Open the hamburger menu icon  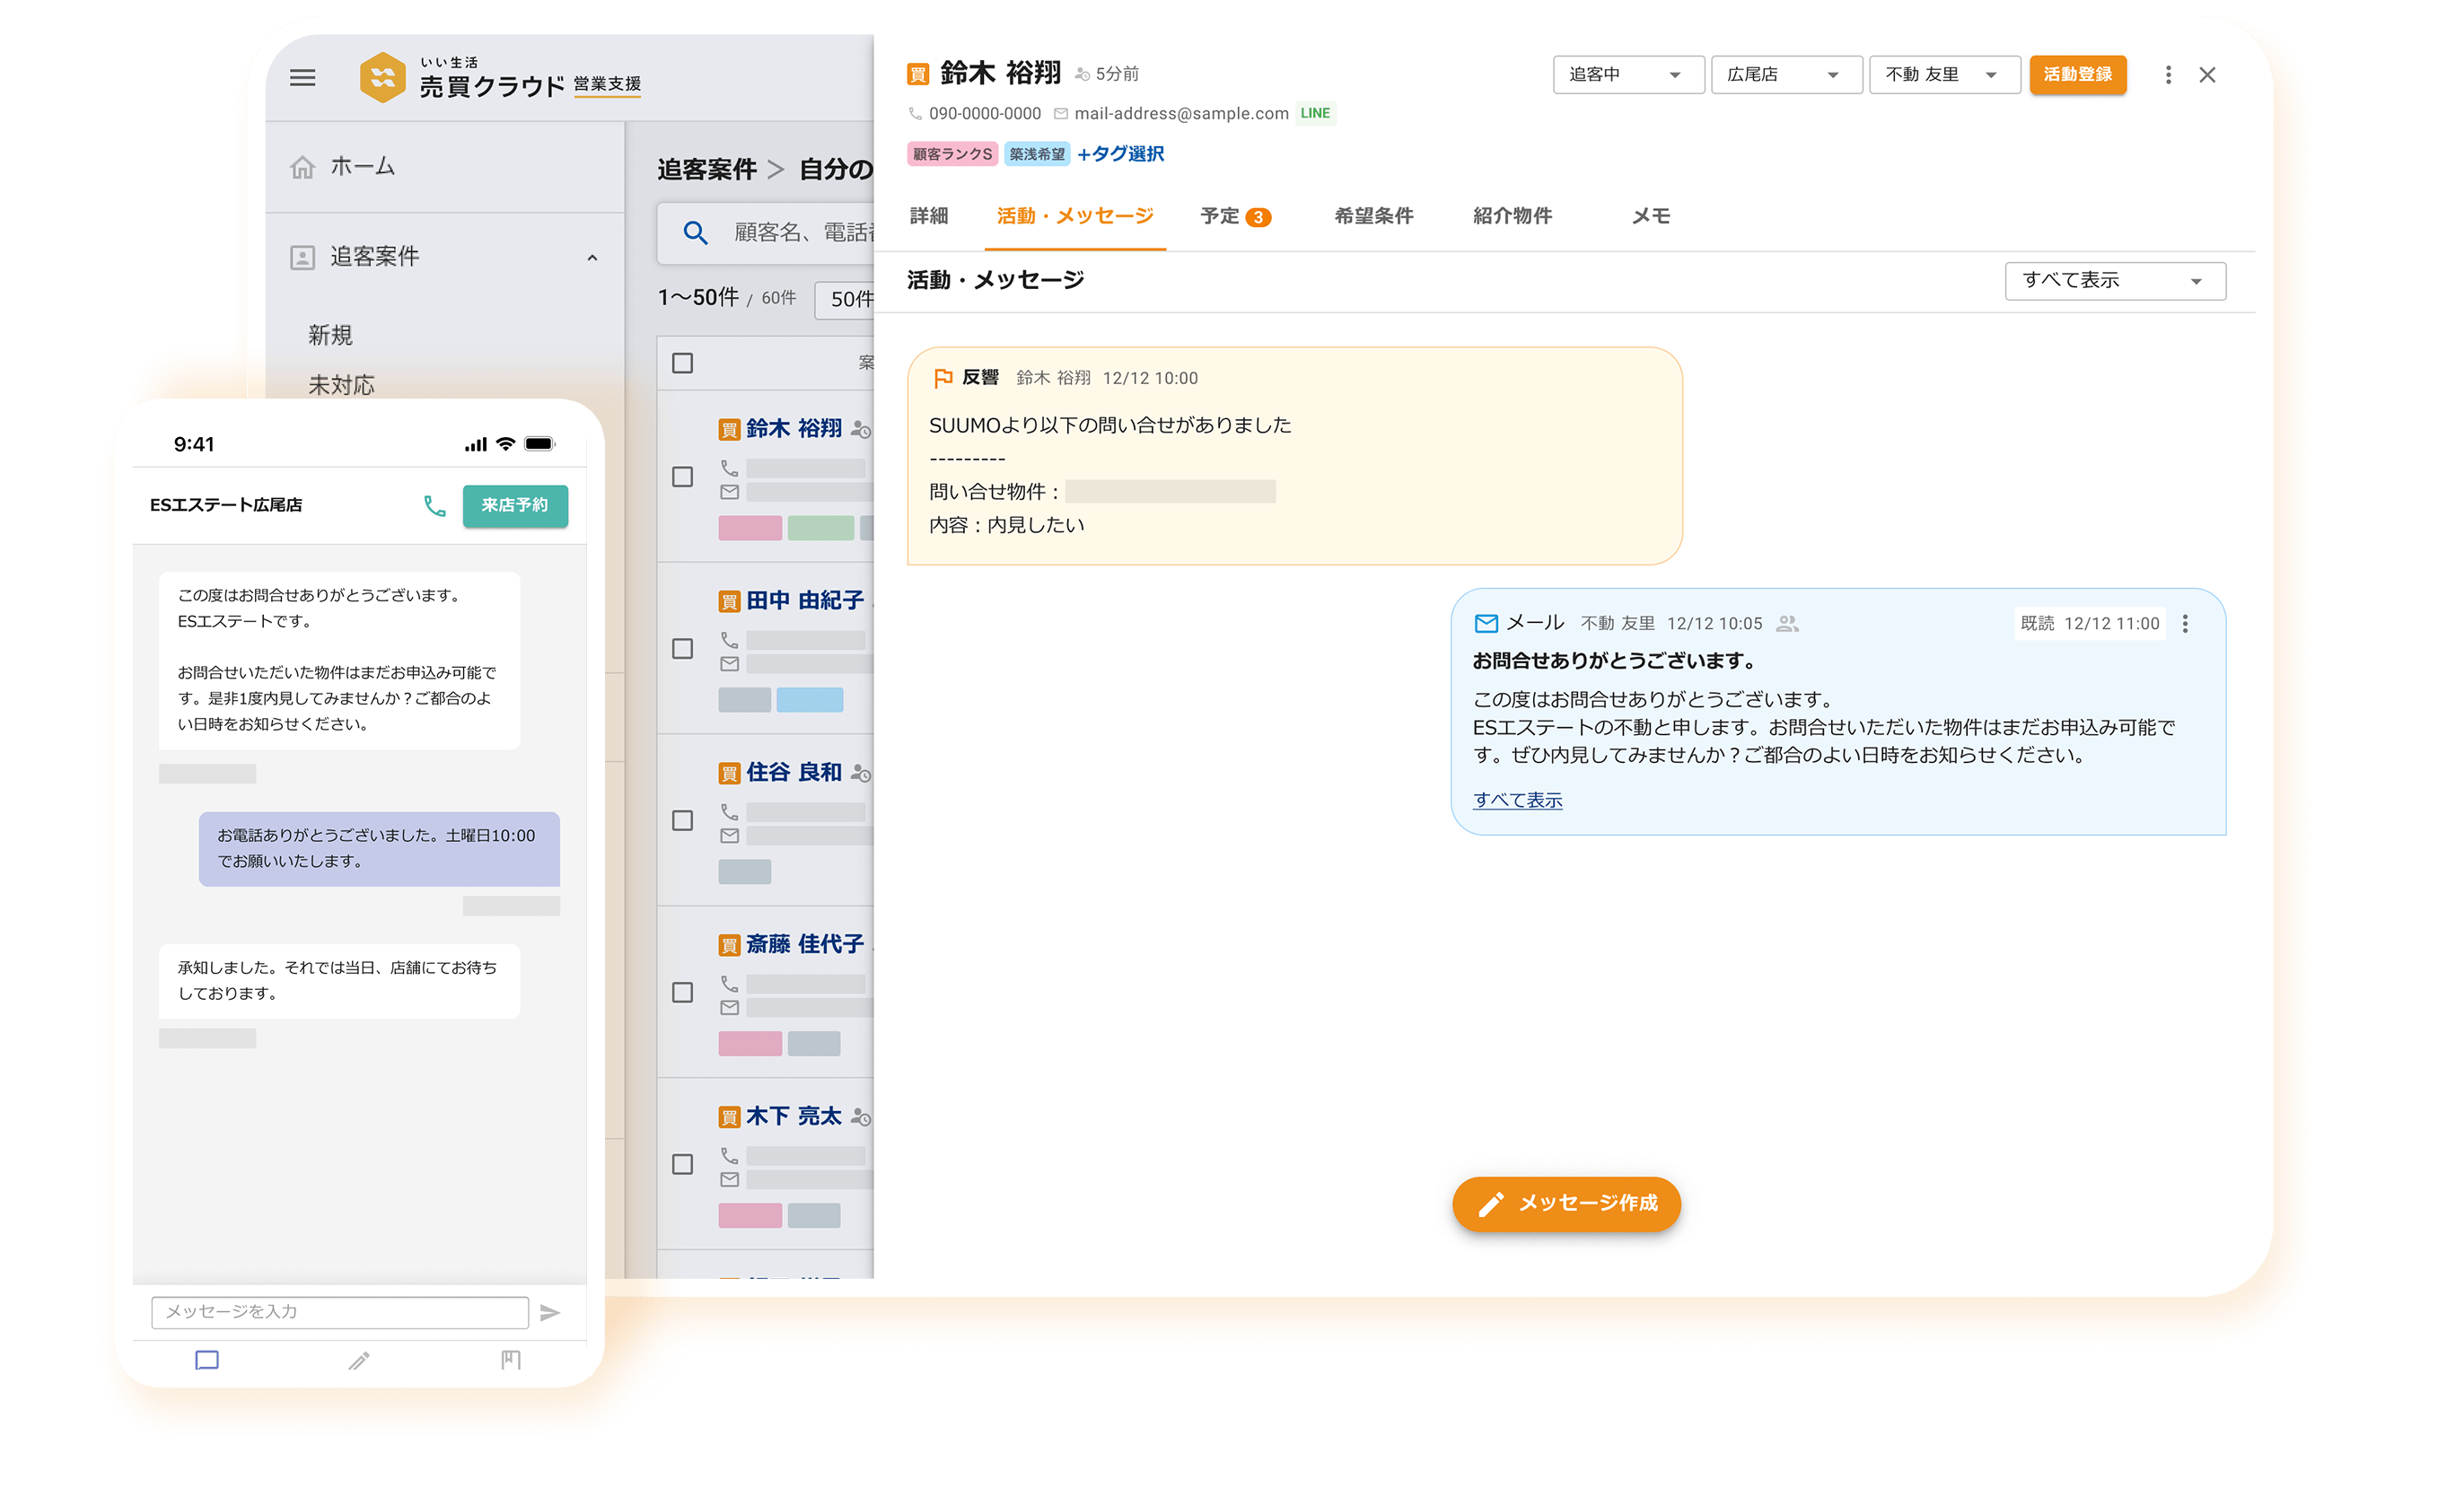pos(303,78)
